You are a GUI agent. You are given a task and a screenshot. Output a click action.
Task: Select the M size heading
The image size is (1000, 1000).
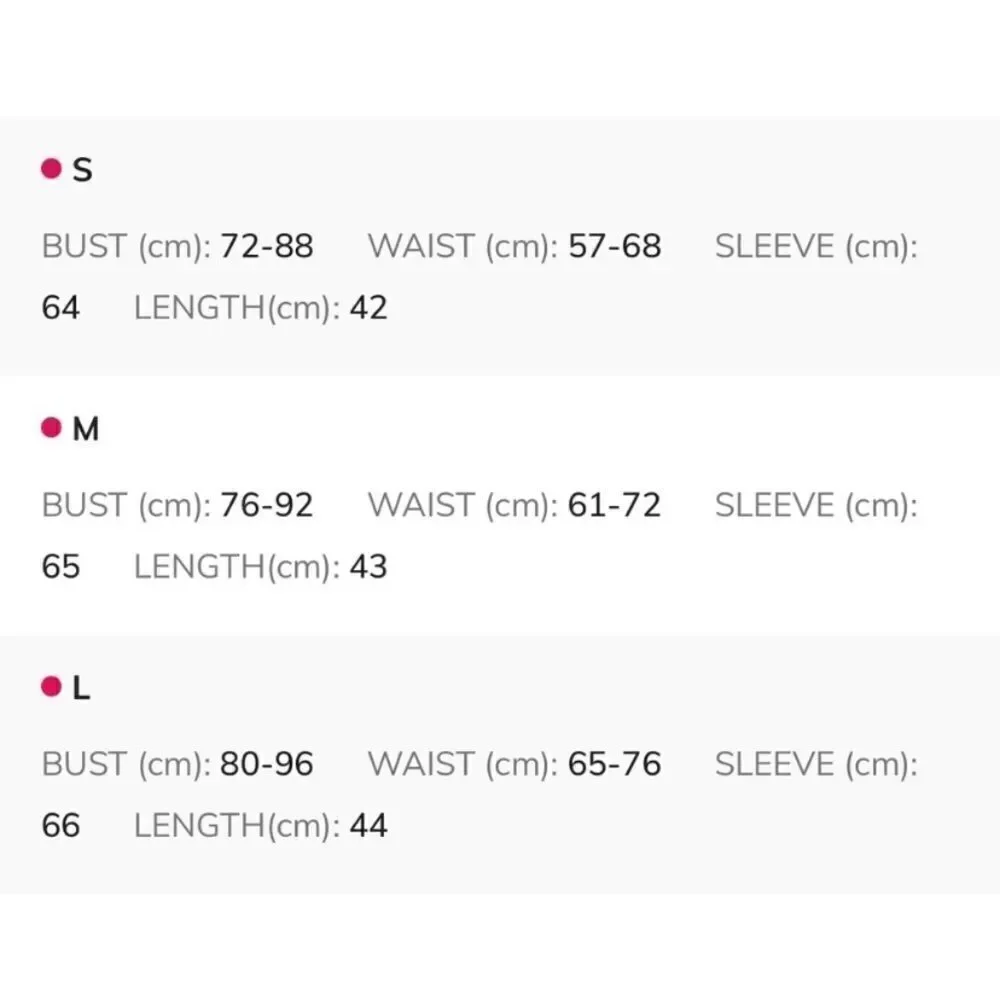click(86, 430)
